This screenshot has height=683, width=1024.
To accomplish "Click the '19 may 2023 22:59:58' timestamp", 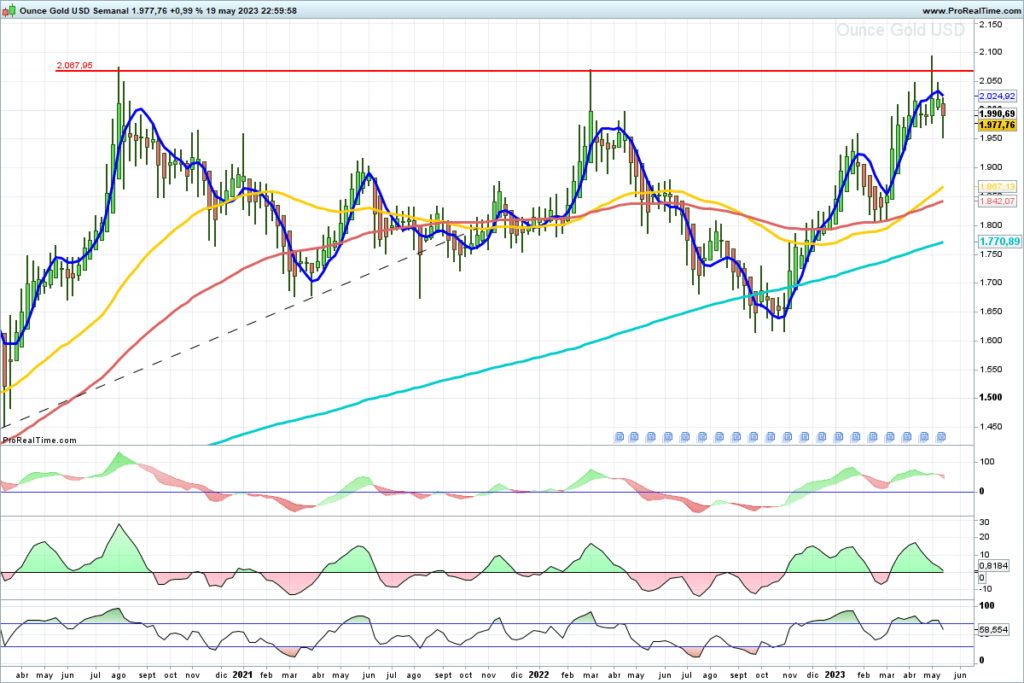I will 251,11.
